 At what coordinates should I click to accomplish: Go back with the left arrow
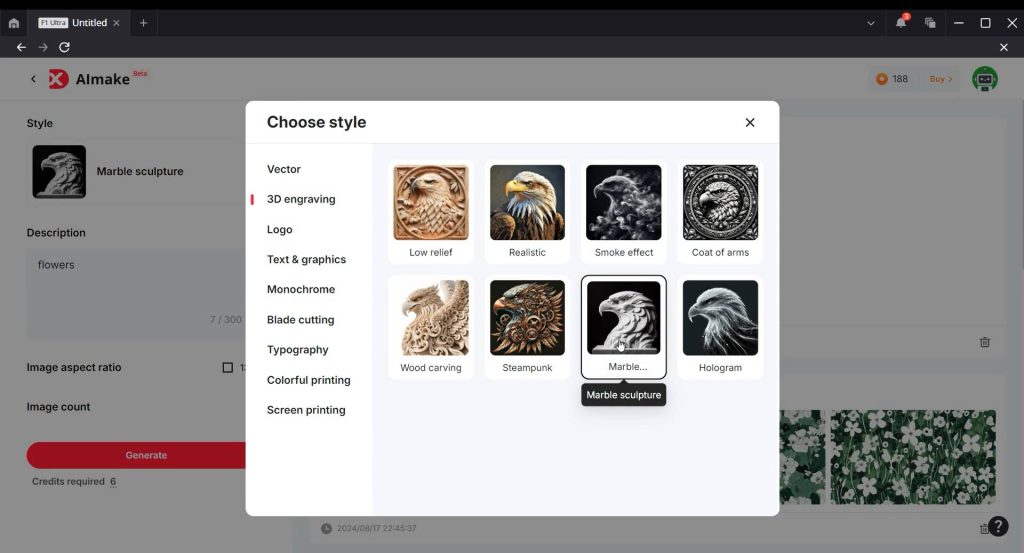coord(21,47)
